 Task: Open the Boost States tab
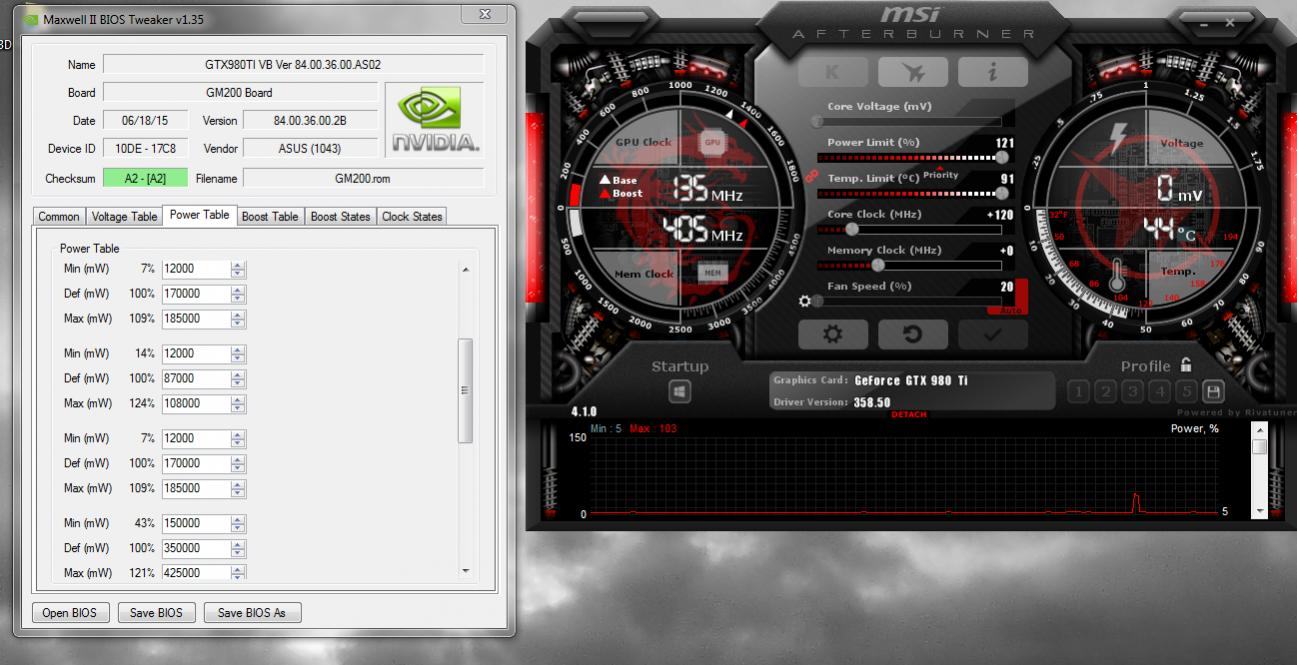point(341,216)
